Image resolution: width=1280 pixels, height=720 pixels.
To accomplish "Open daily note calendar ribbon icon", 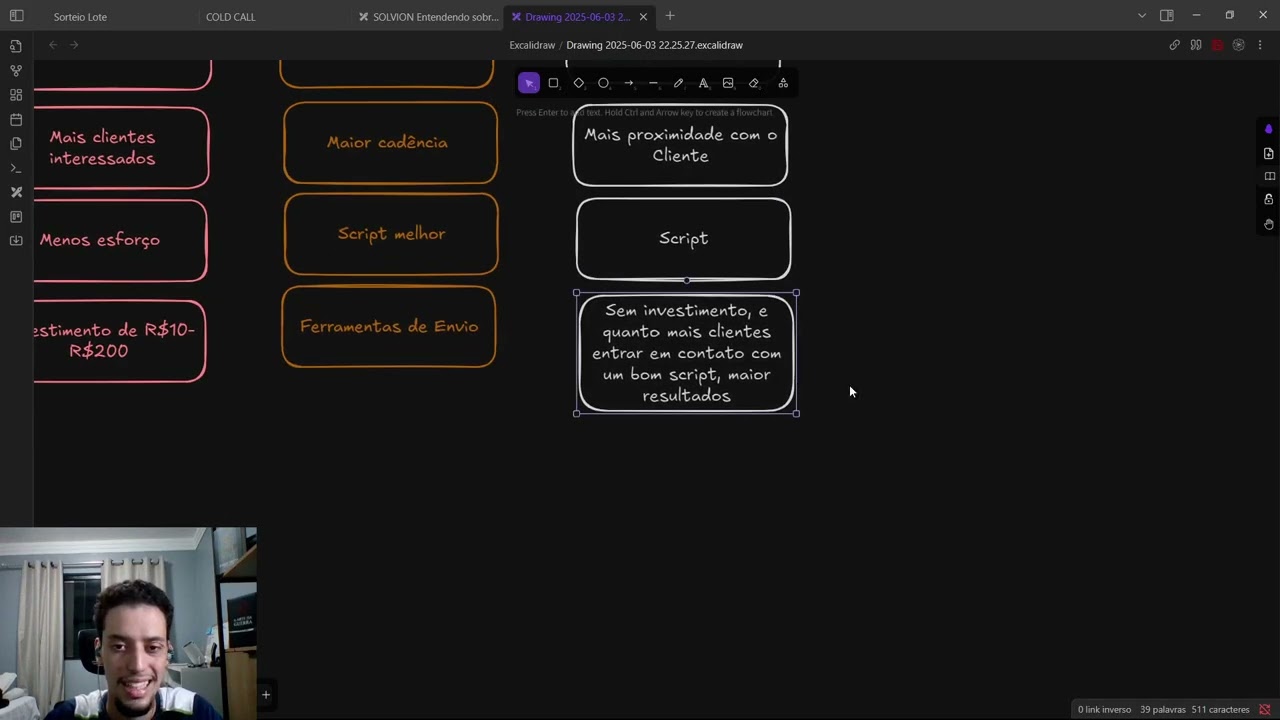I will [16, 119].
